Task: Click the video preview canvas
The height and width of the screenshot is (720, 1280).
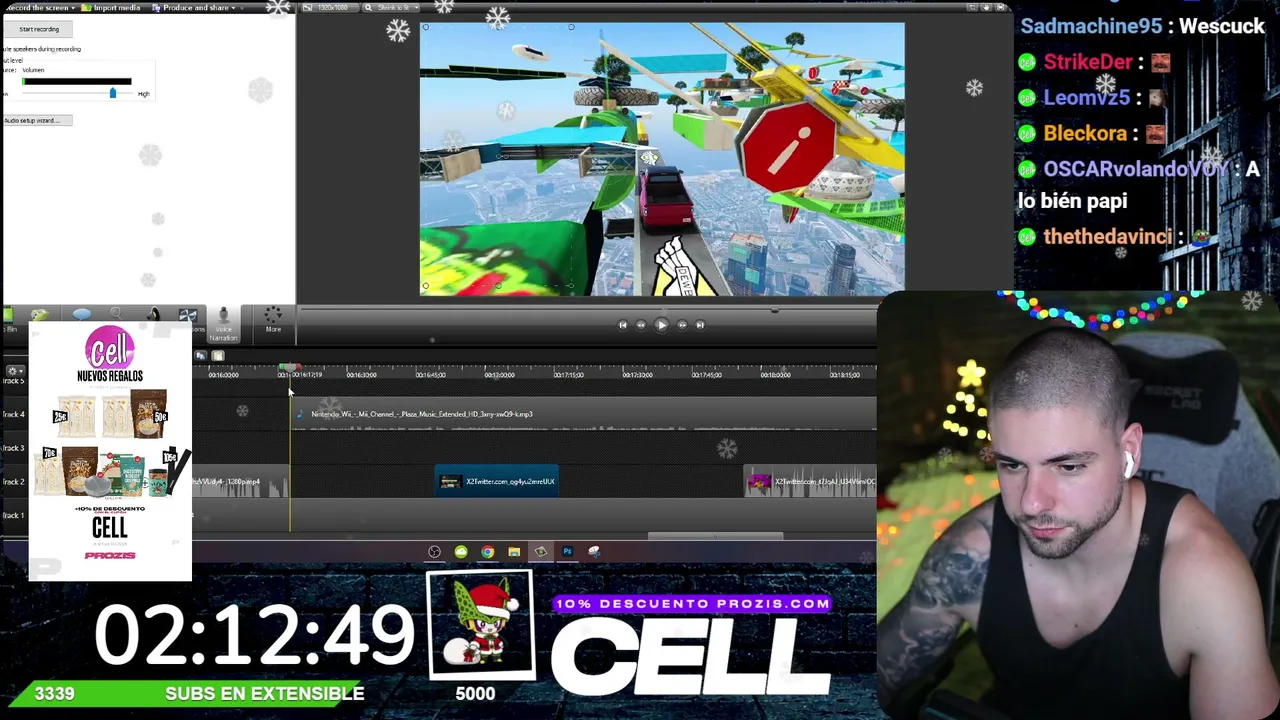Action: 662,159
